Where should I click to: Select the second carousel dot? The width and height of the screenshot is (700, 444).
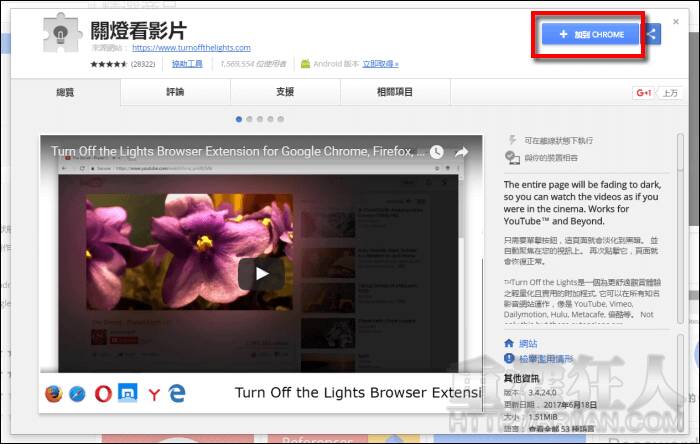pos(250,119)
